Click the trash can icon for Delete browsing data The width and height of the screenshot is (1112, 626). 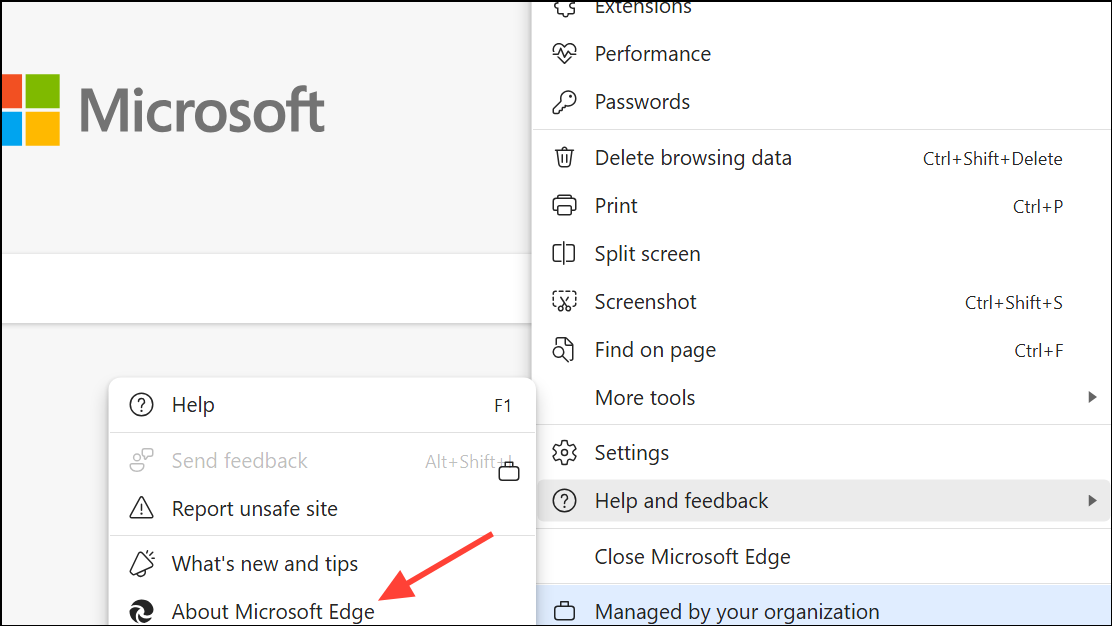(x=565, y=158)
